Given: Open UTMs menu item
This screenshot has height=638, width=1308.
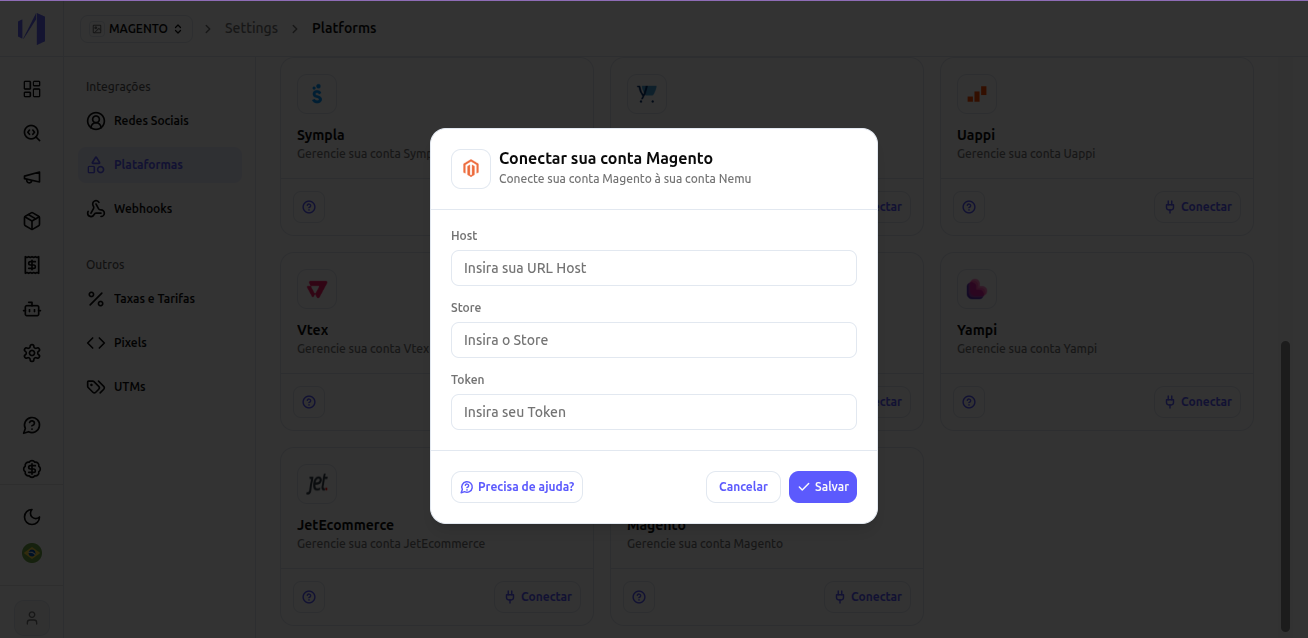Looking at the screenshot, I should pos(160,387).
